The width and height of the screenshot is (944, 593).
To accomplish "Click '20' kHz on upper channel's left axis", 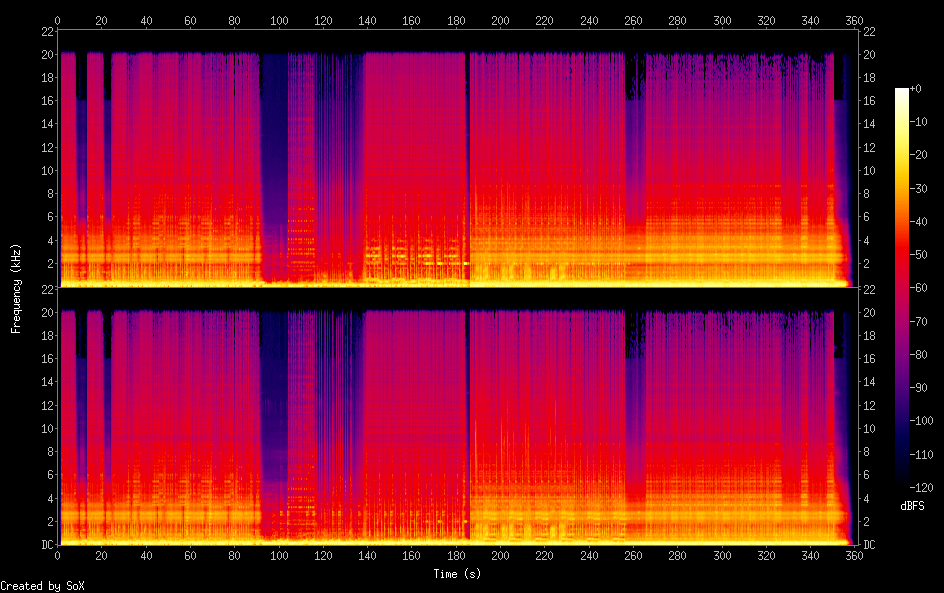I will pyautogui.click(x=47, y=54).
